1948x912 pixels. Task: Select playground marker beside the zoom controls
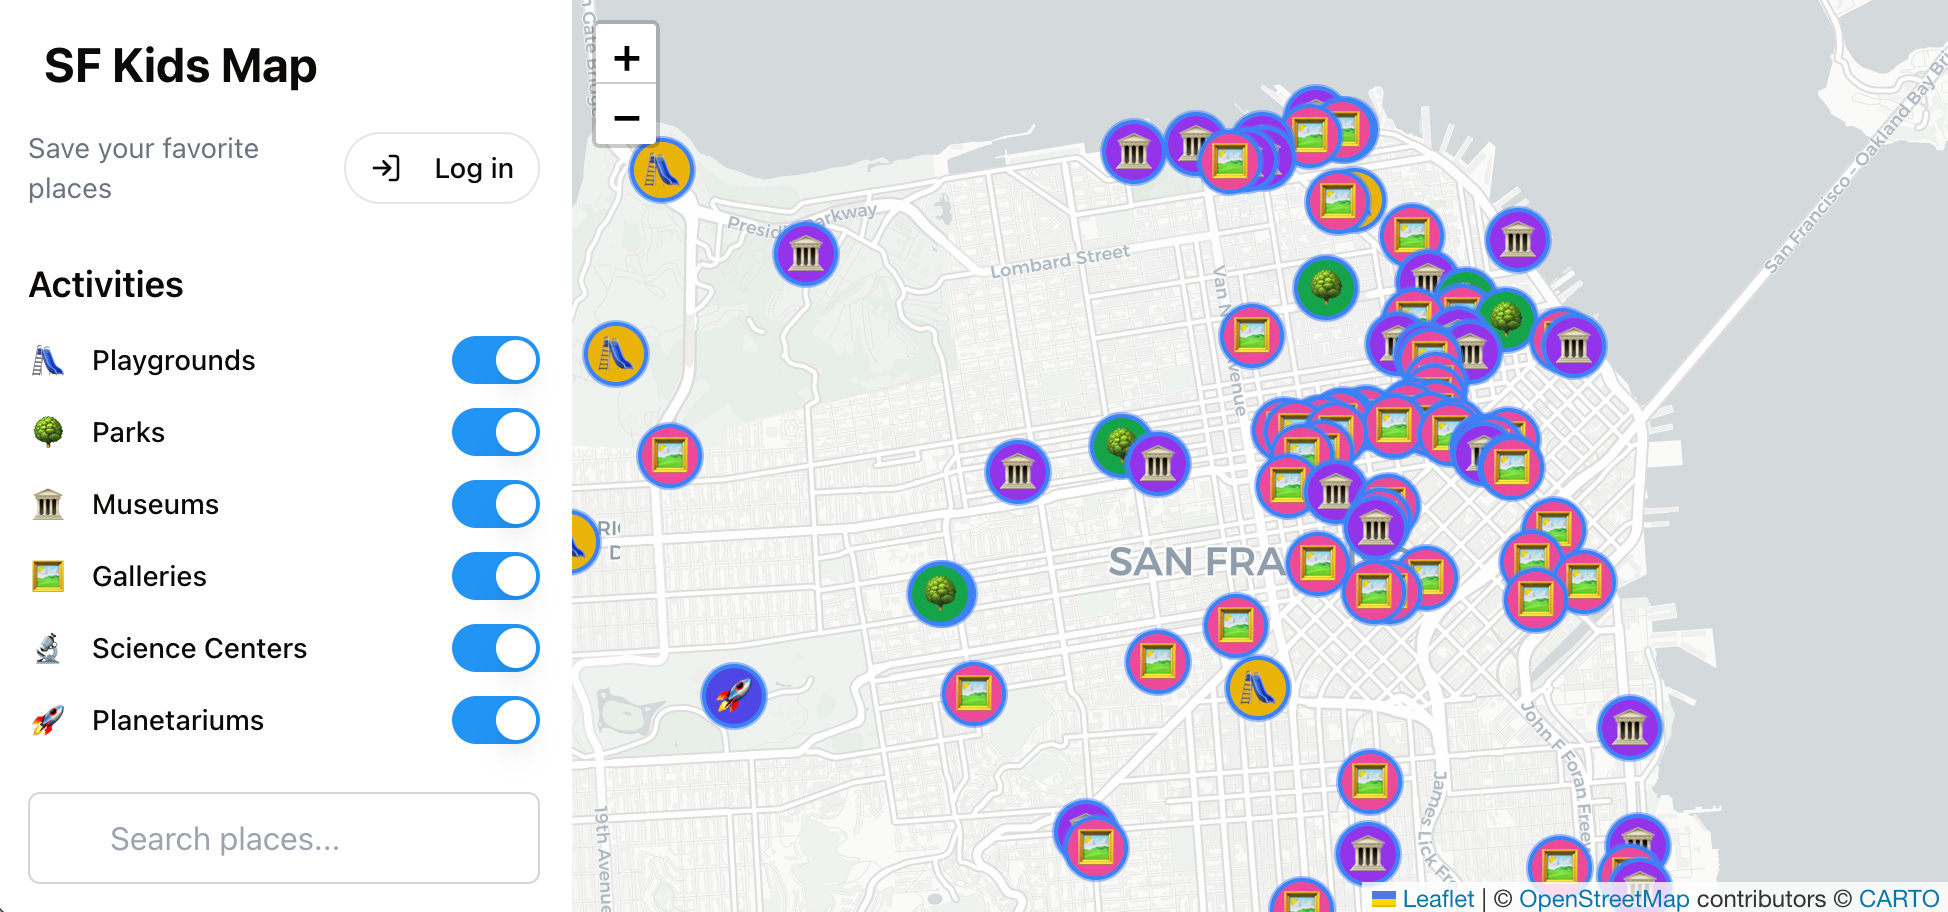(x=662, y=170)
